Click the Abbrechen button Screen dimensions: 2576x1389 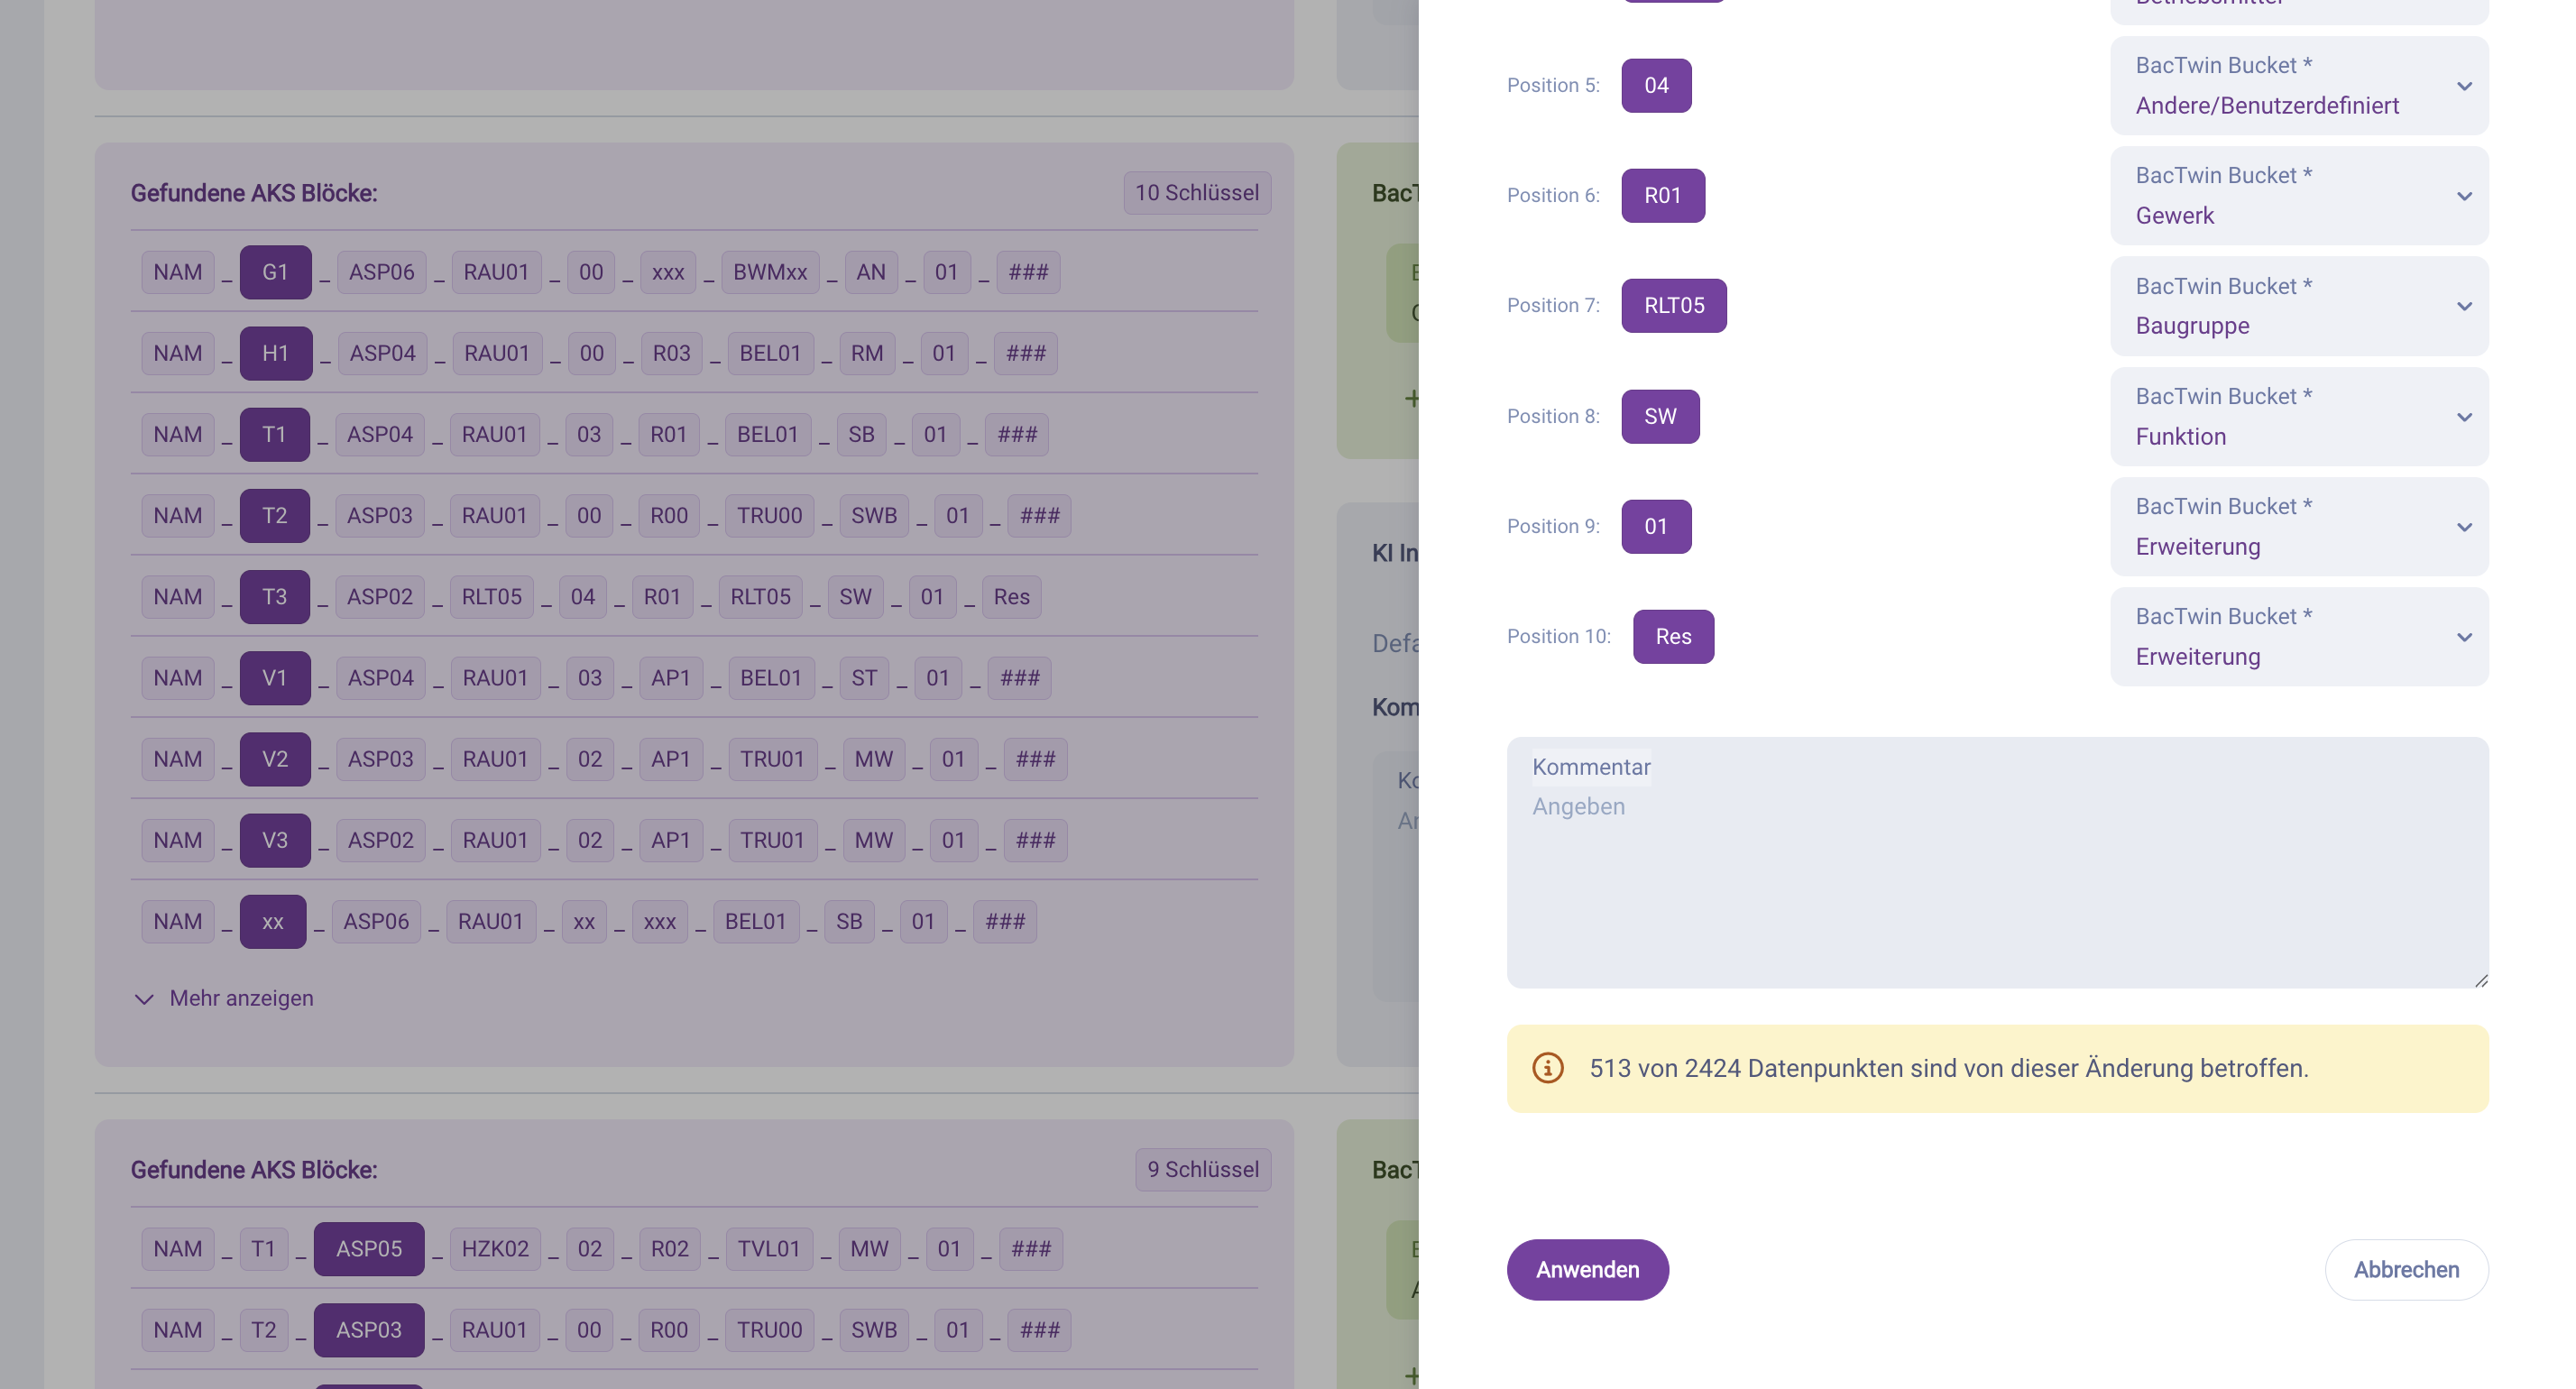tap(2405, 1269)
